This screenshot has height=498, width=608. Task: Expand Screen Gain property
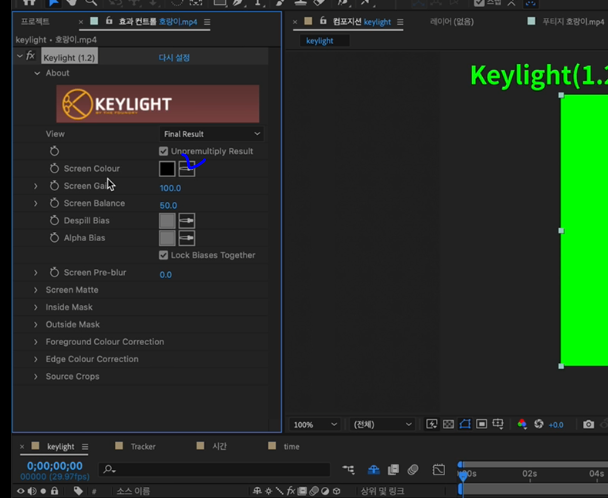(x=36, y=186)
